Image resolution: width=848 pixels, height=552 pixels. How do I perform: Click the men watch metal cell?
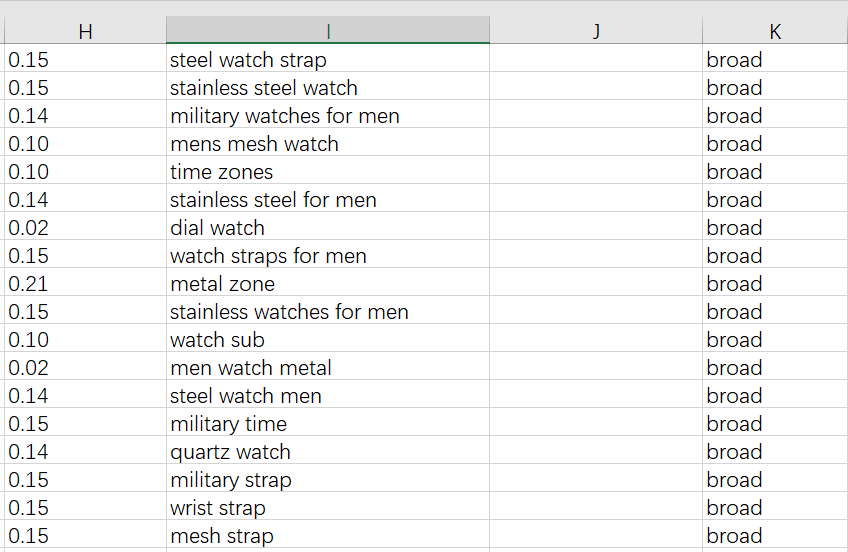pyautogui.click(x=328, y=368)
